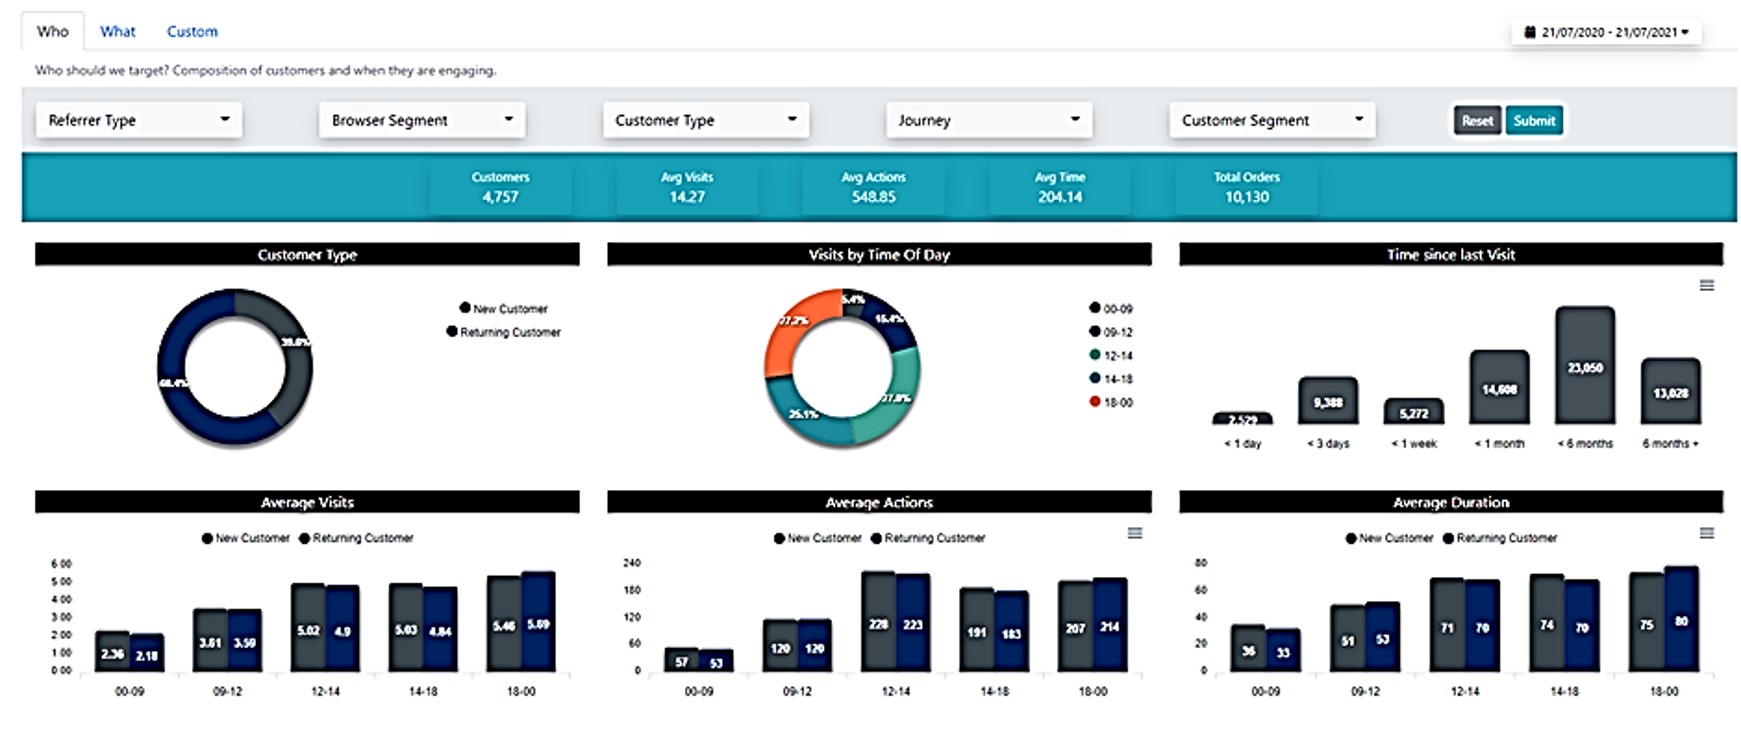This screenshot has width=1741, height=731.
Task: Click the 5.69 bar in Average Visits
Action: [x=538, y=622]
